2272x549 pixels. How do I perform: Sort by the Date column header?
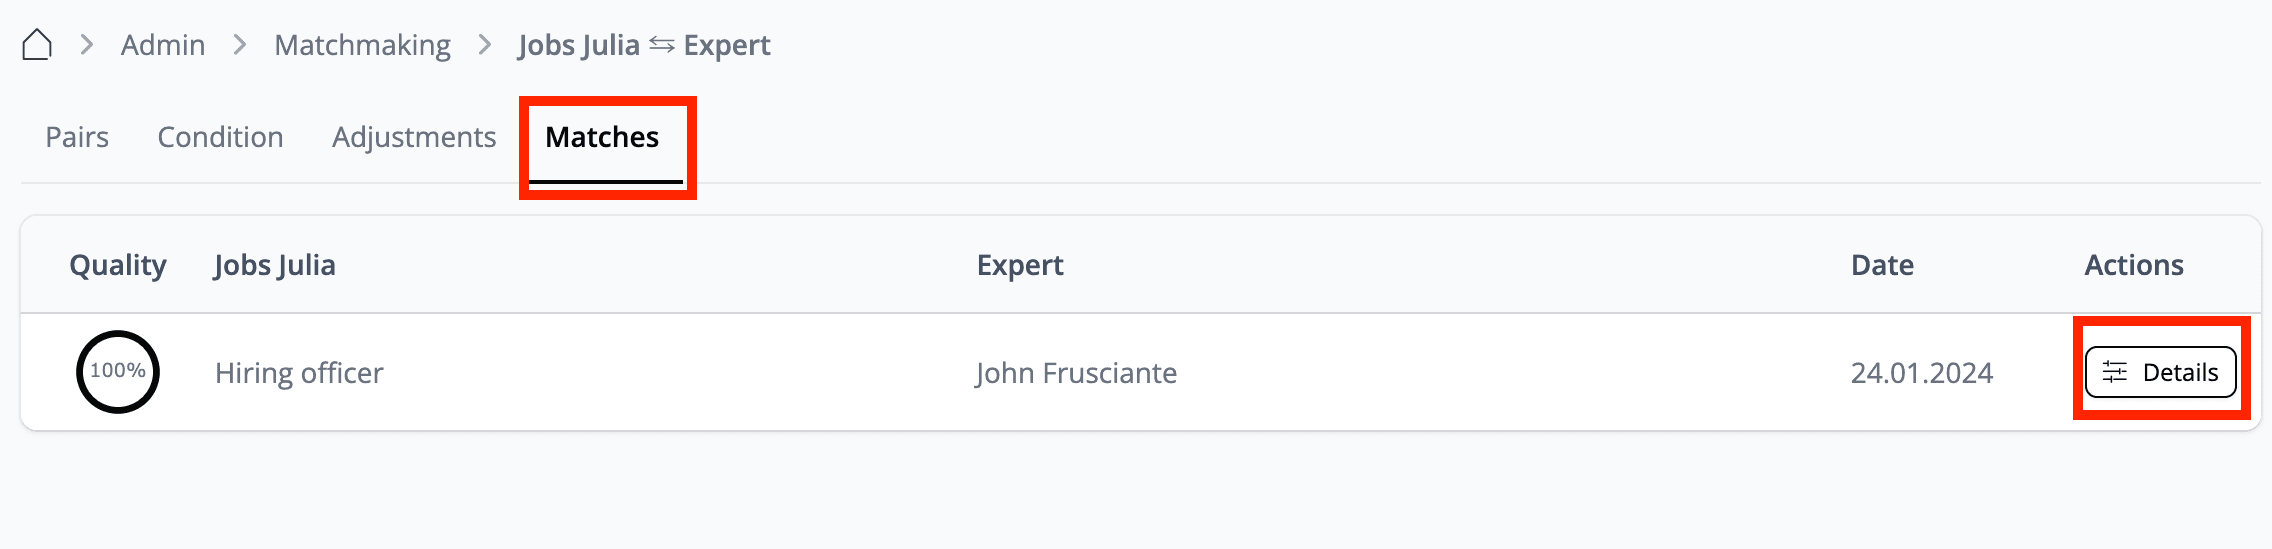[x=1882, y=265]
